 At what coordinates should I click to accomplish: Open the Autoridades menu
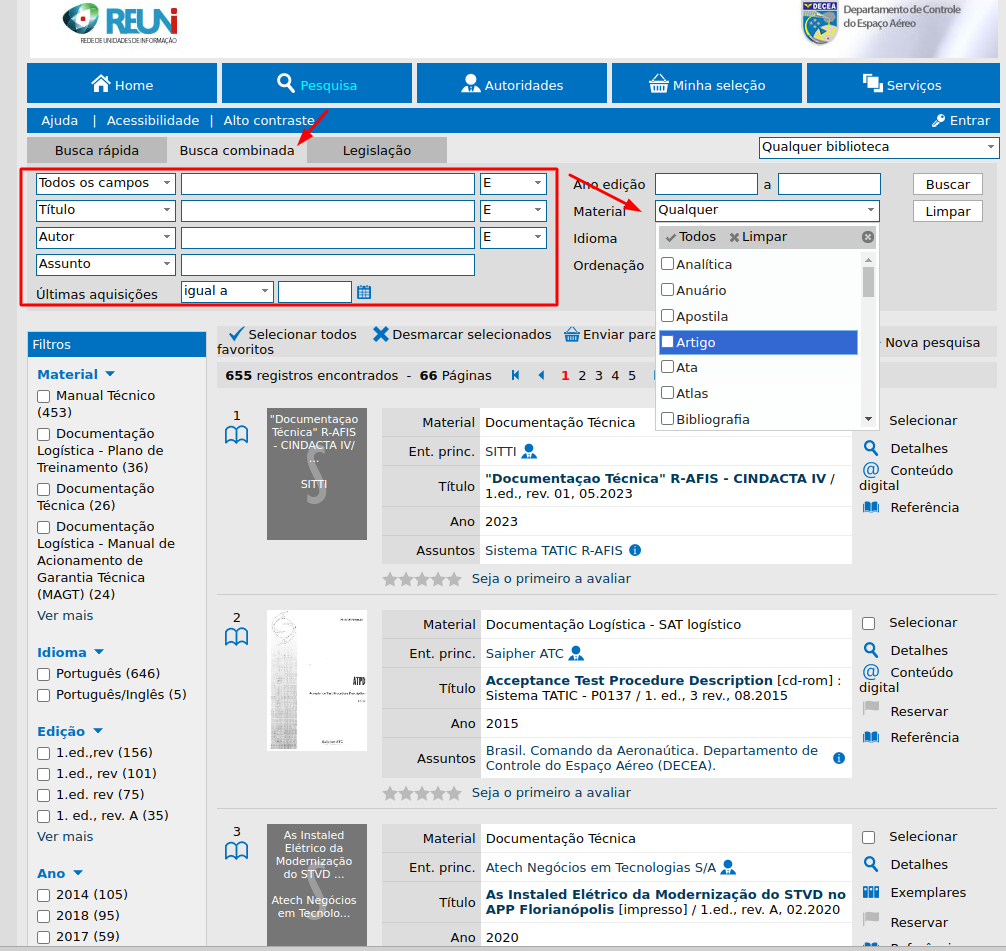click(512, 83)
